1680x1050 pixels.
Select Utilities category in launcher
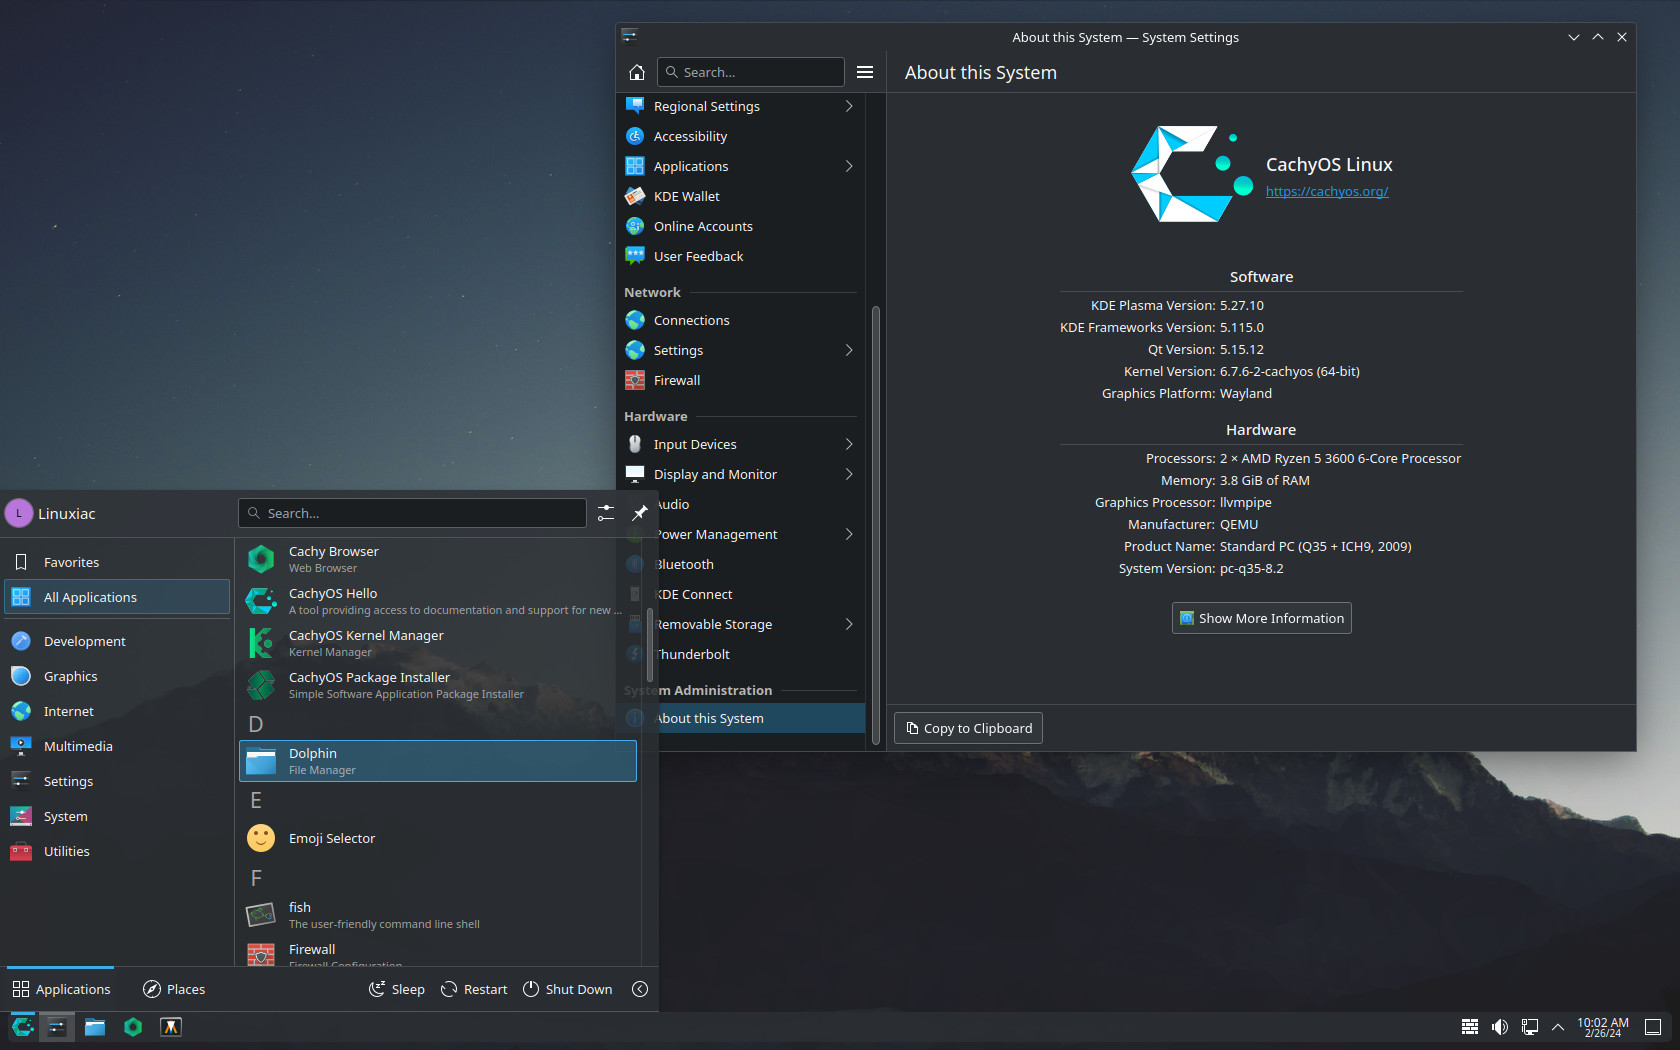[117, 851]
